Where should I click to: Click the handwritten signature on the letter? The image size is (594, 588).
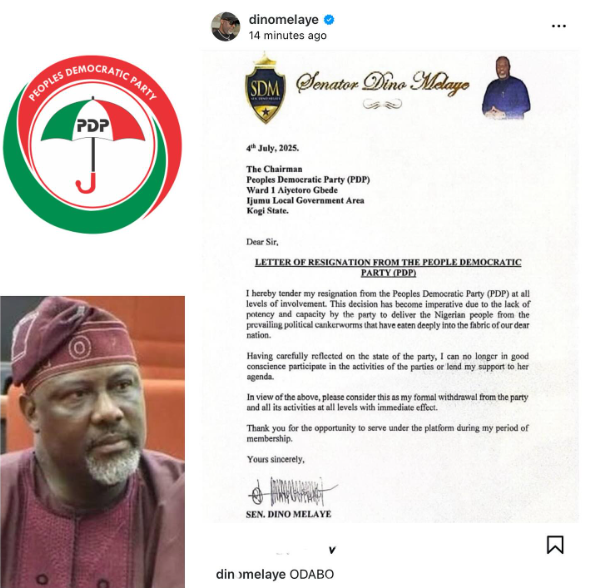coord(292,492)
